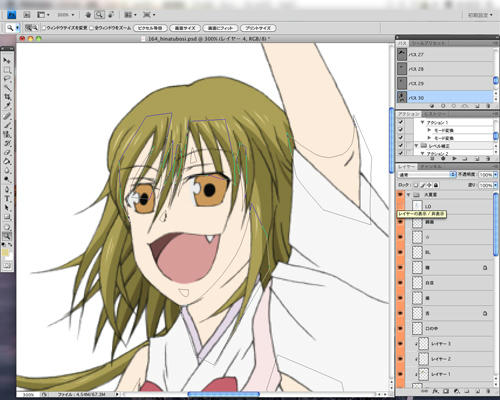Toggle Quick Mask mode button

coord(7,266)
